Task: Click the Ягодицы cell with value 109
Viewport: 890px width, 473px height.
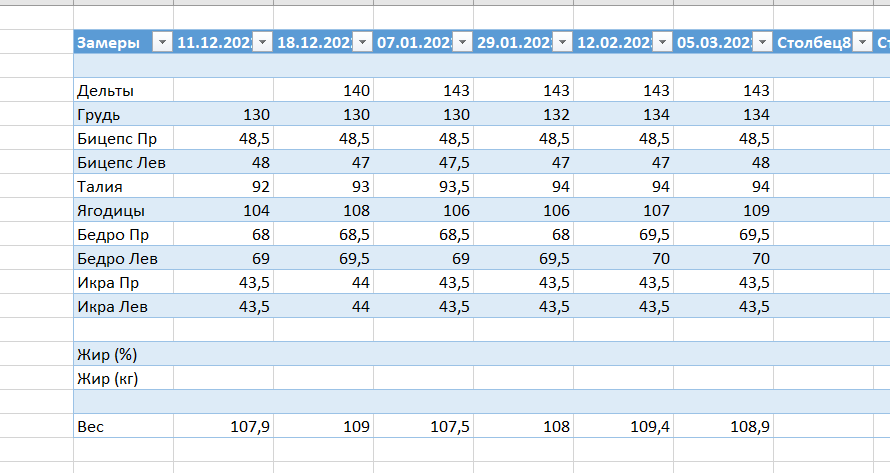Action: 723,211
